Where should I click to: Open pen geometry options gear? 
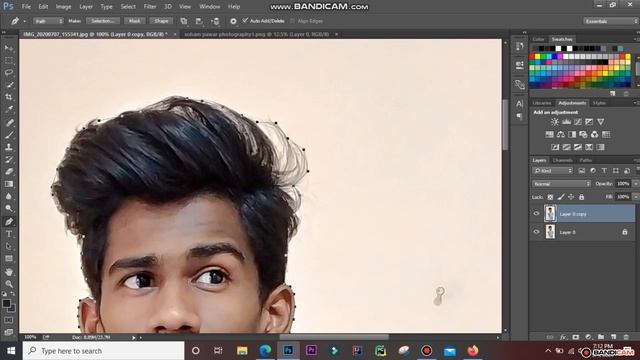point(233,21)
